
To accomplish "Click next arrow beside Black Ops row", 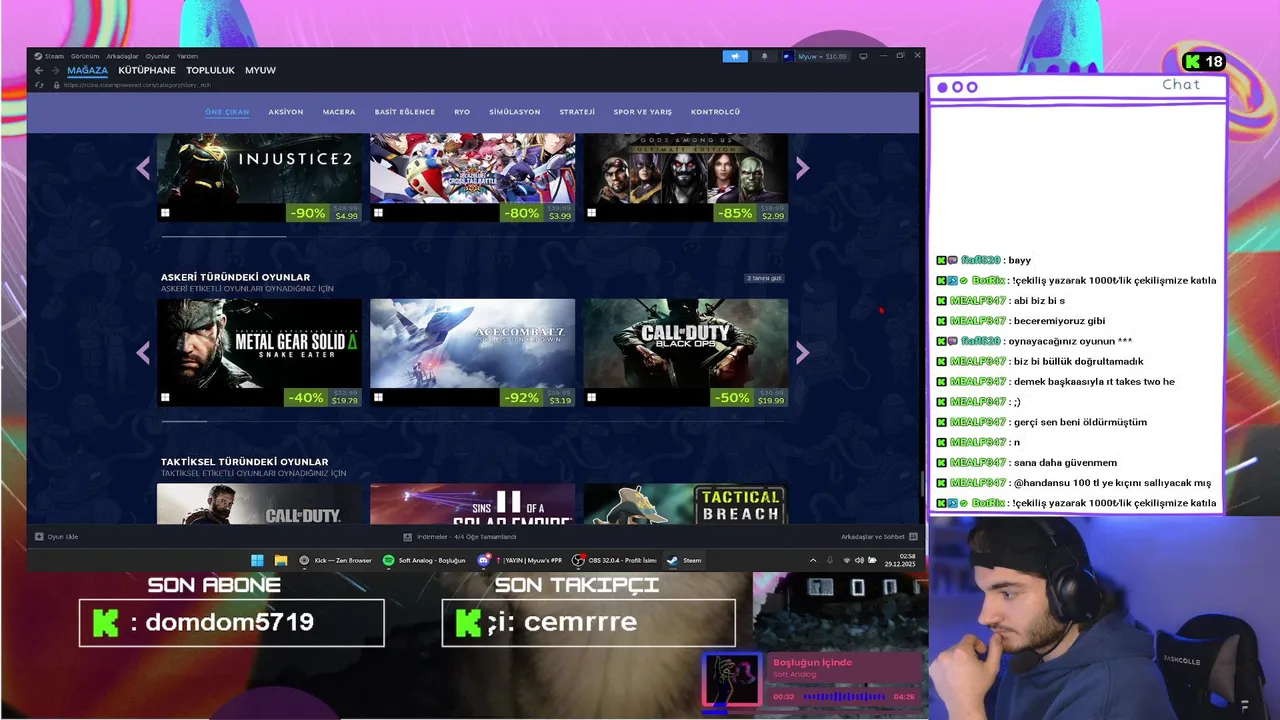I will pyautogui.click(x=802, y=352).
